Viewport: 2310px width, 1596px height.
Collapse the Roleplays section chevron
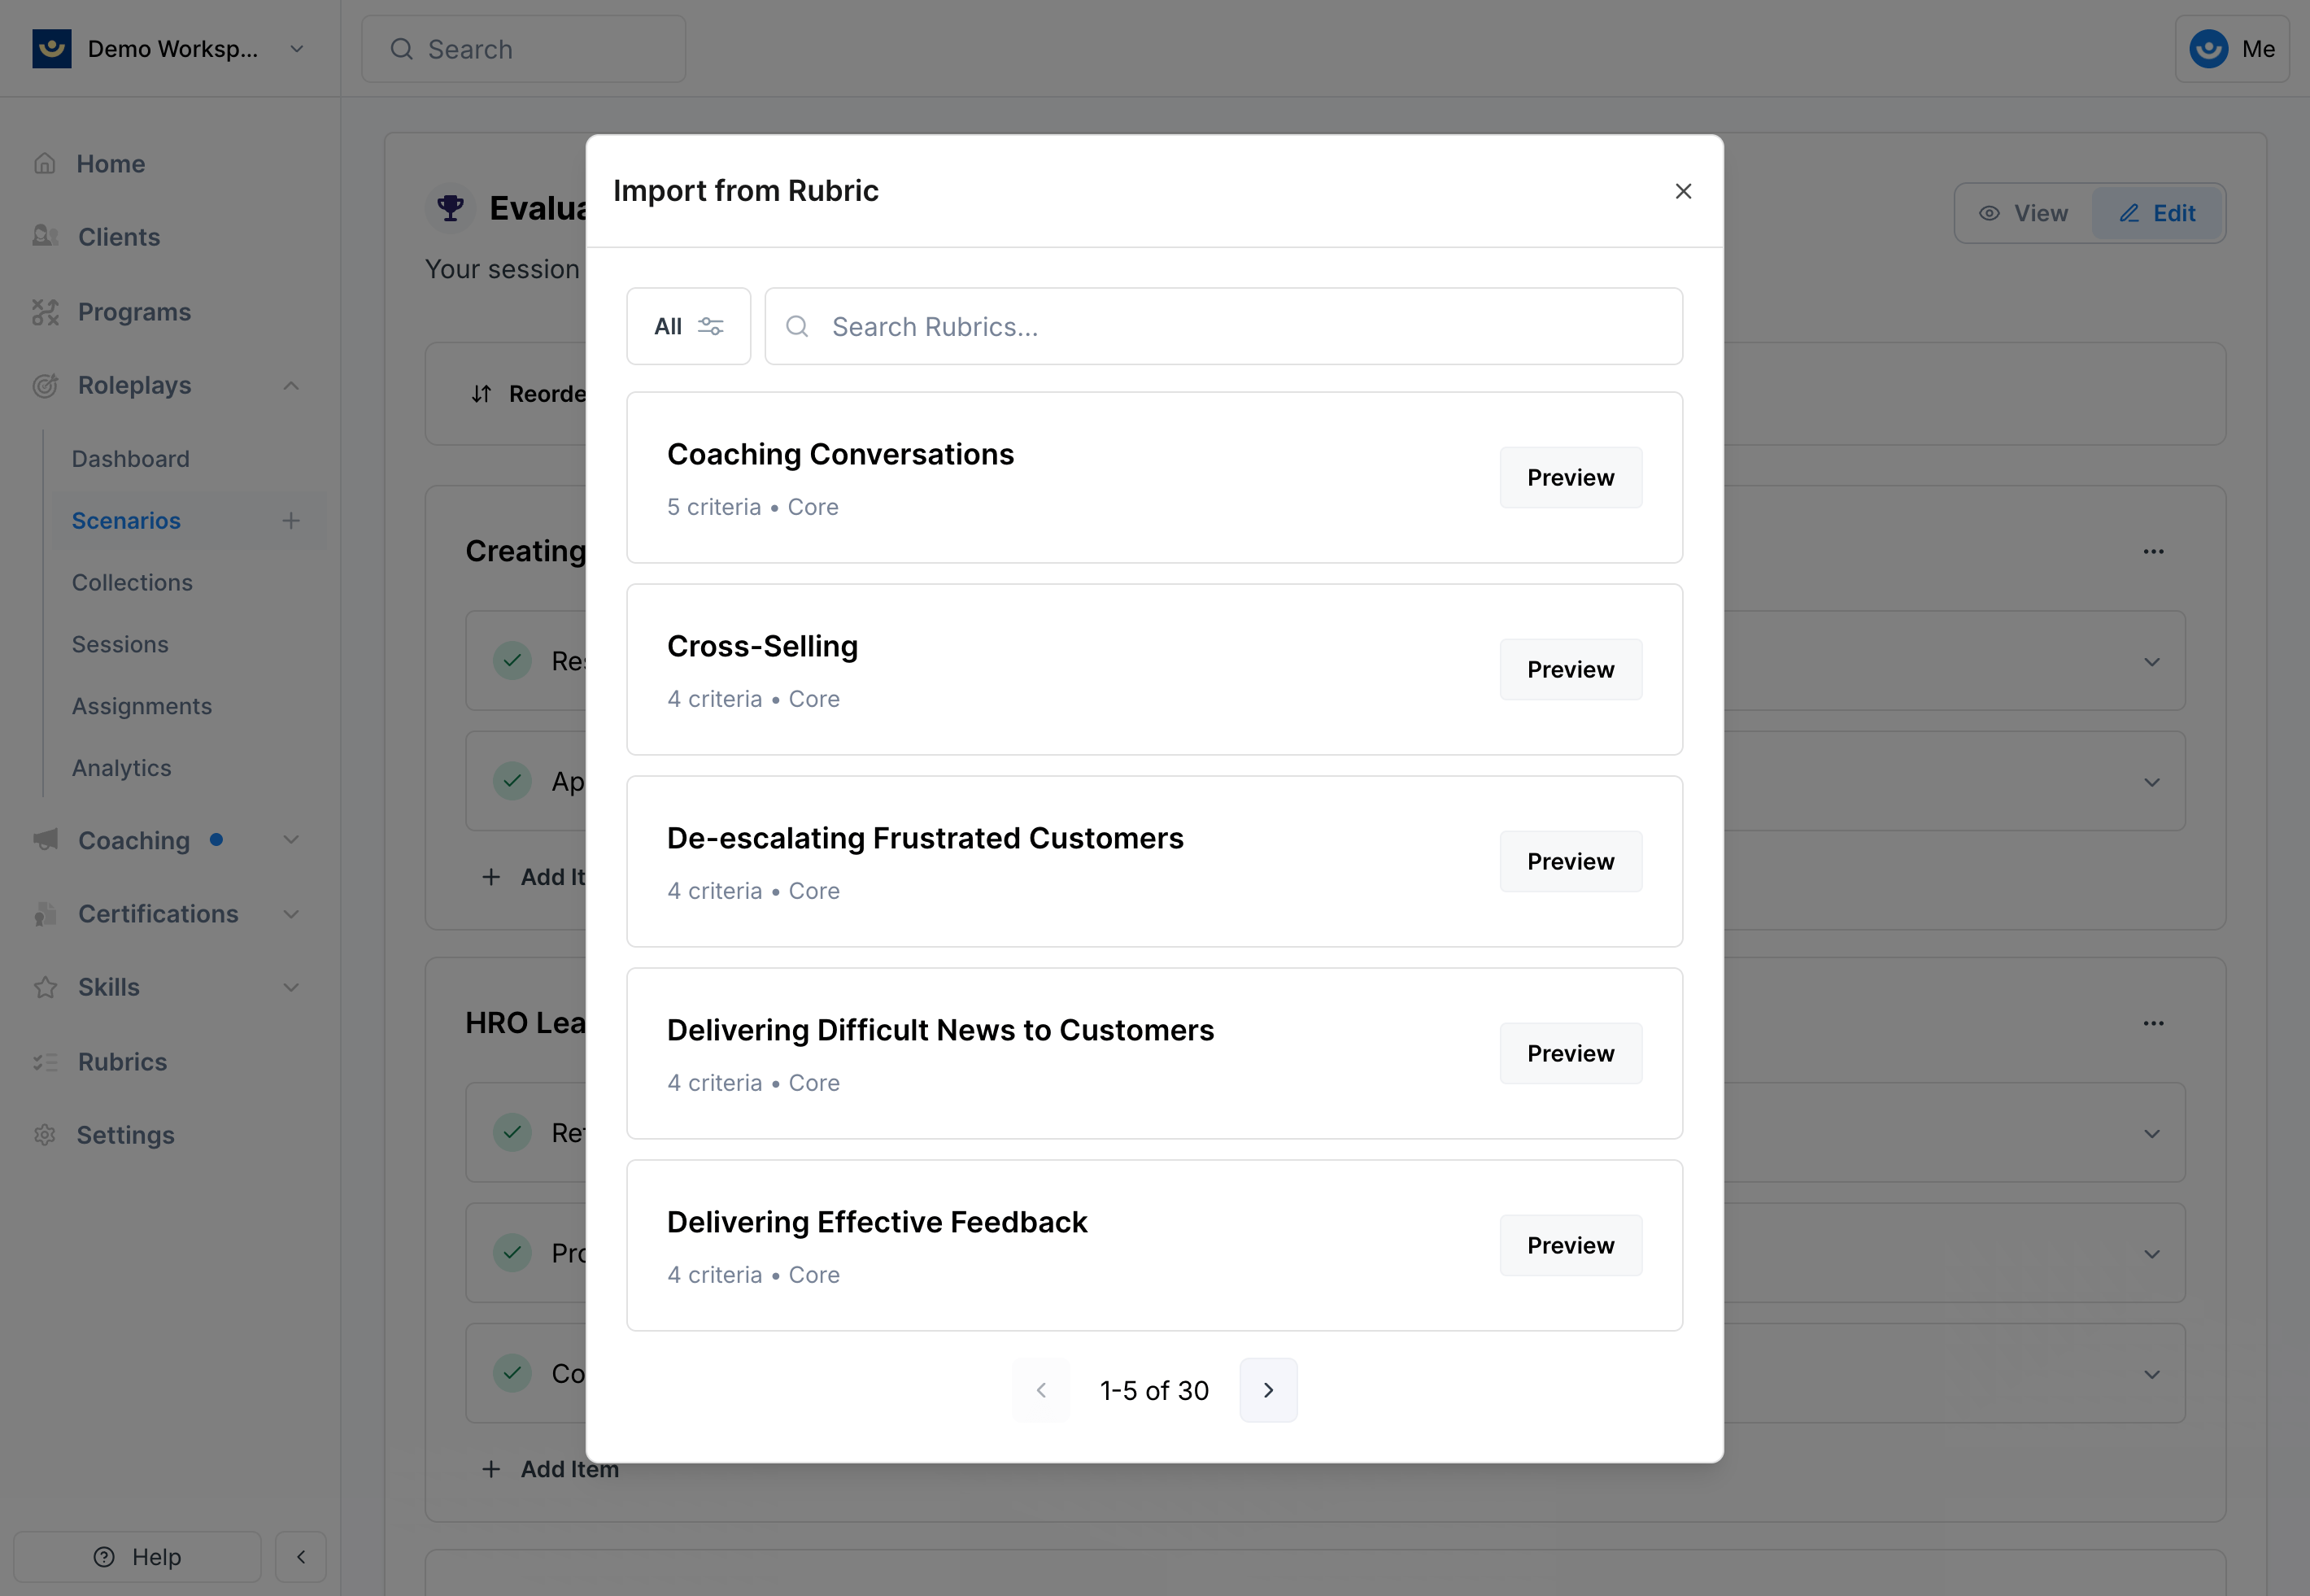tap(291, 386)
